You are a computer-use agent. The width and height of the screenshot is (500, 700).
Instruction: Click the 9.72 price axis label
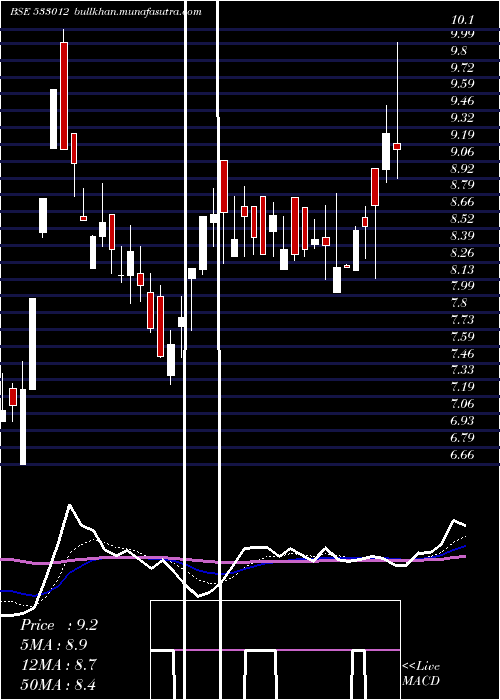[x=462, y=67]
